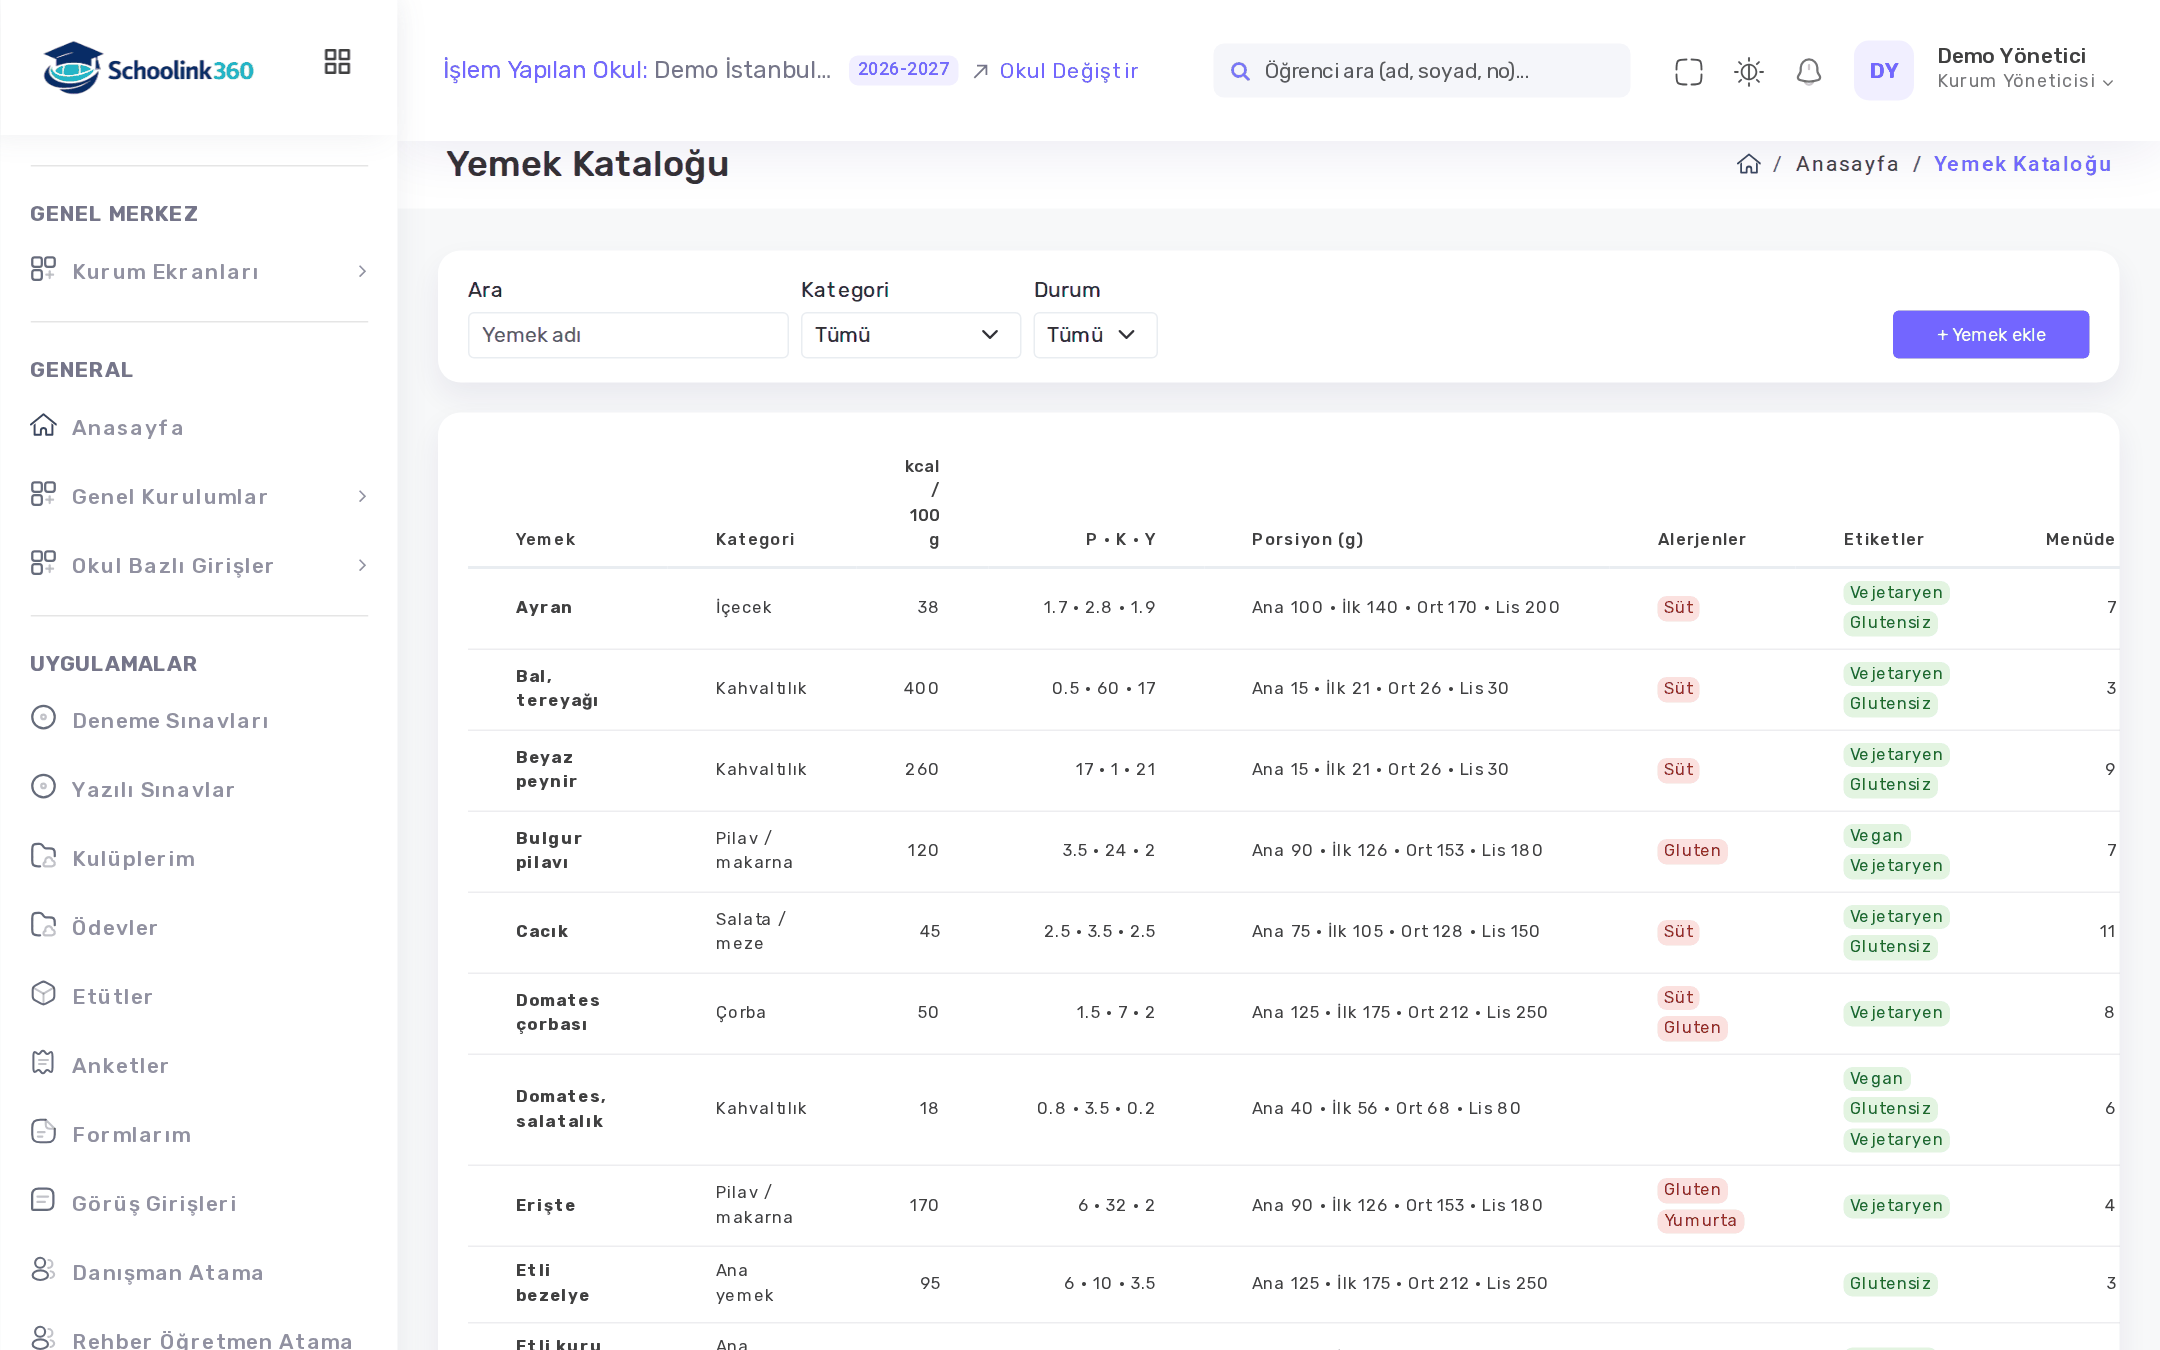The image size is (2160, 1350).
Task: Open Ödevler in sidebar
Action: pos(115,928)
